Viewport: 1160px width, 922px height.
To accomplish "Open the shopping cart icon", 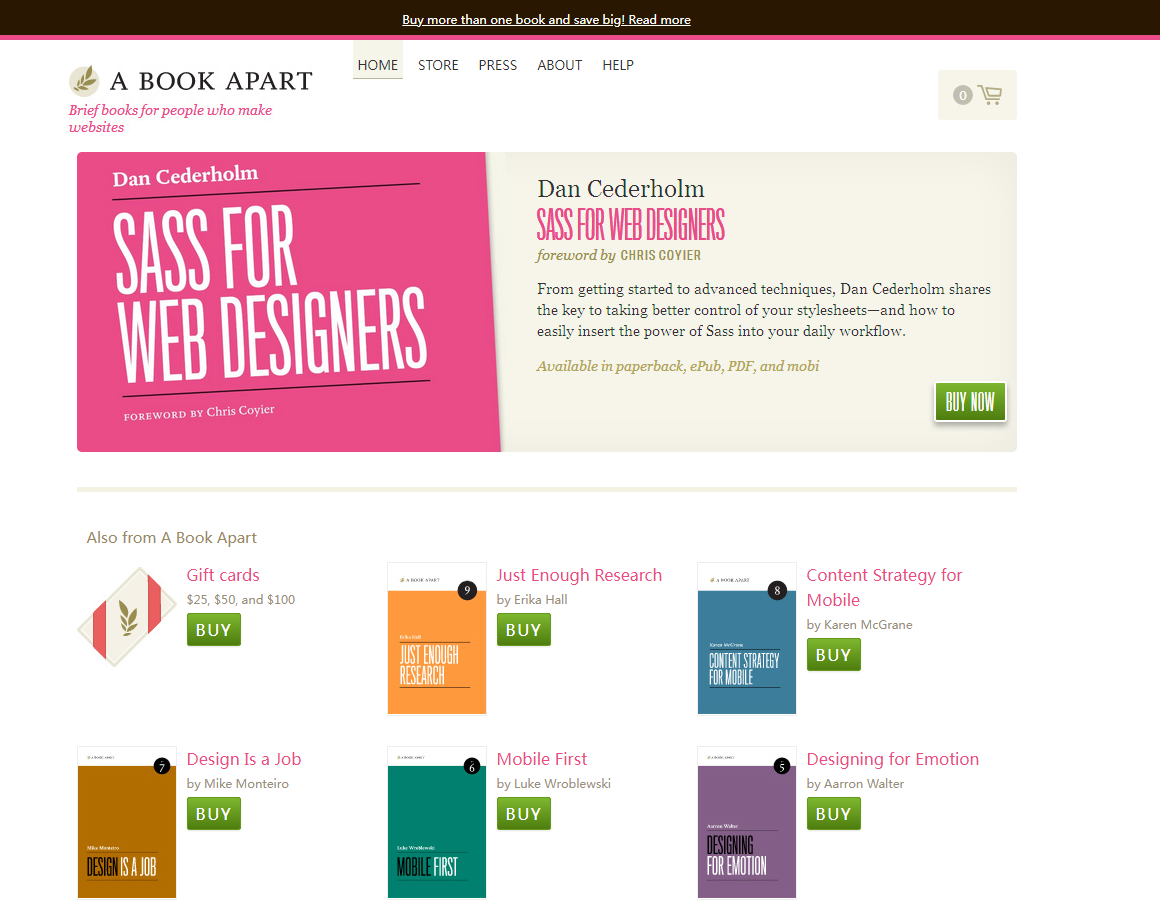I will click(990, 95).
